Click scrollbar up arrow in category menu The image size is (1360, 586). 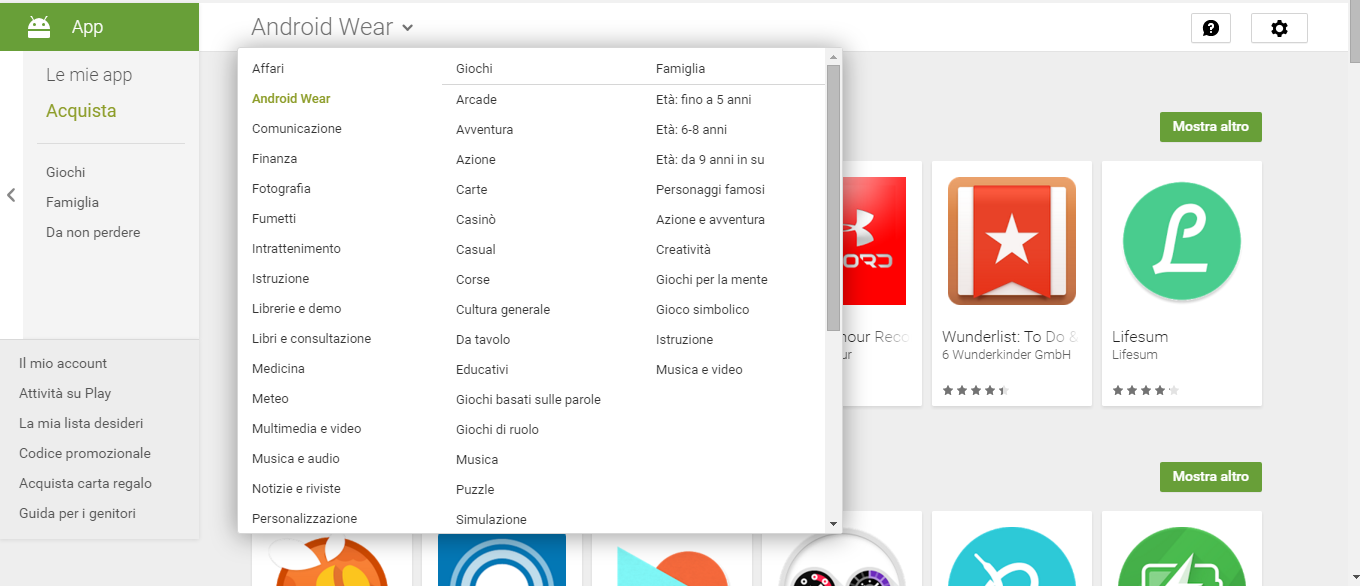tap(833, 57)
